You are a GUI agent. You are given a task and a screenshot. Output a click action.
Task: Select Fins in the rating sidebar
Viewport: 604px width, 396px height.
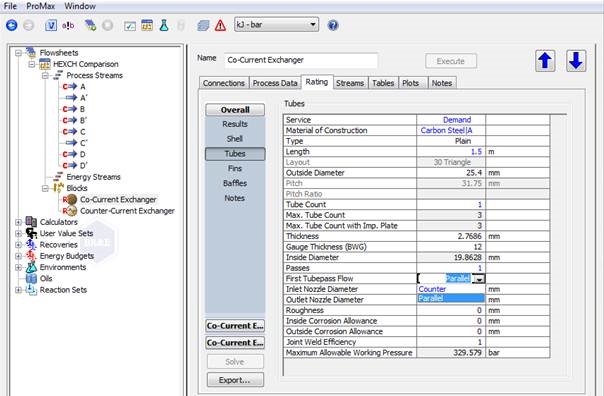(235, 168)
